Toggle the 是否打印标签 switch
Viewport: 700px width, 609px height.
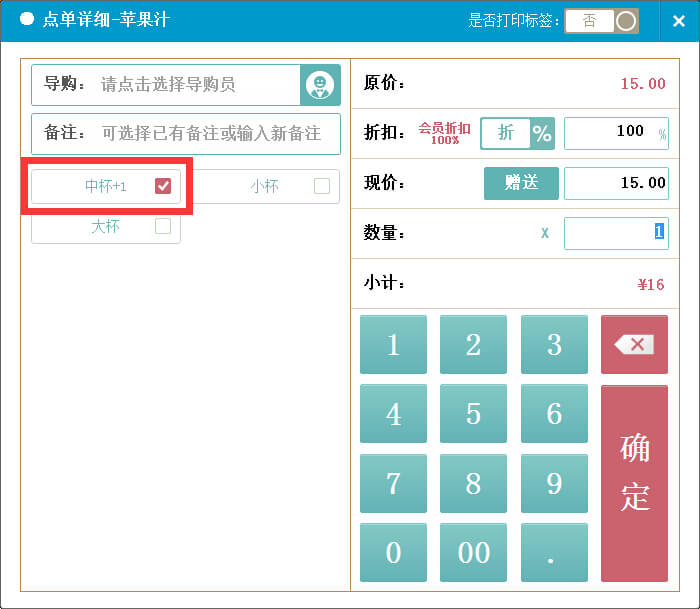point(601,21)
